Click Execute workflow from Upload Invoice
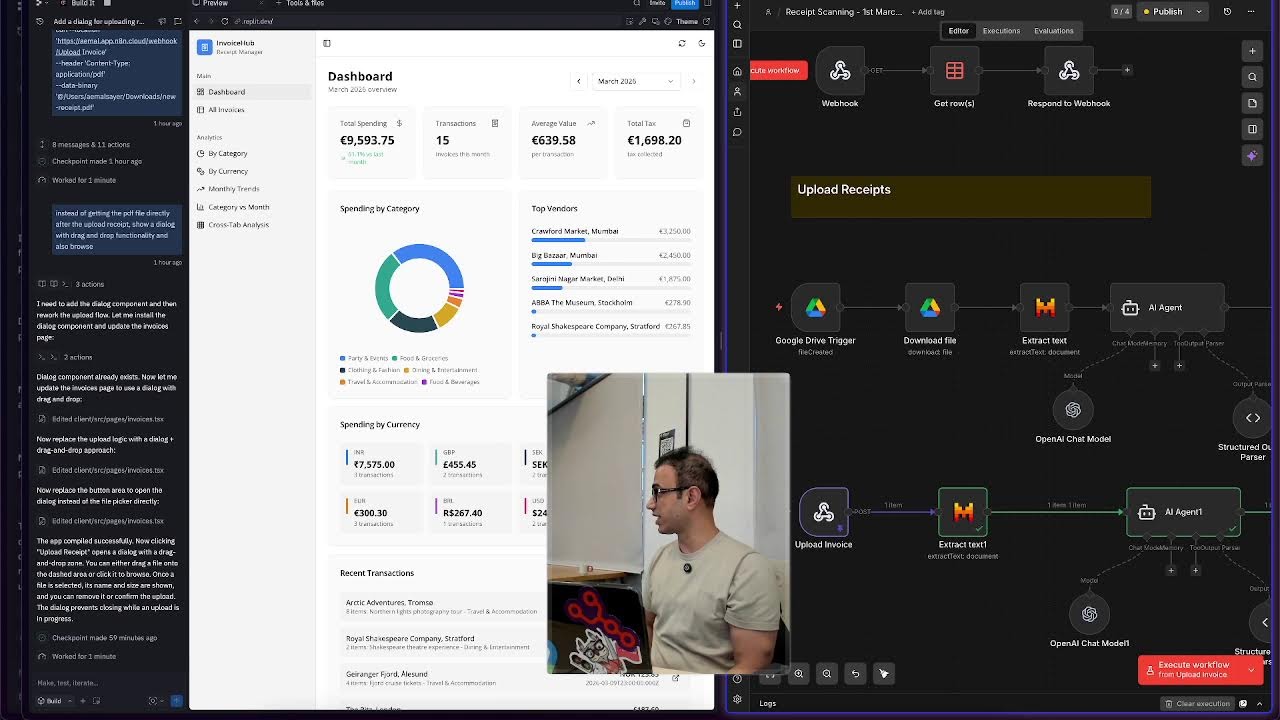The height and width of the screenshot is (720, 1280). pos(1191,670)
